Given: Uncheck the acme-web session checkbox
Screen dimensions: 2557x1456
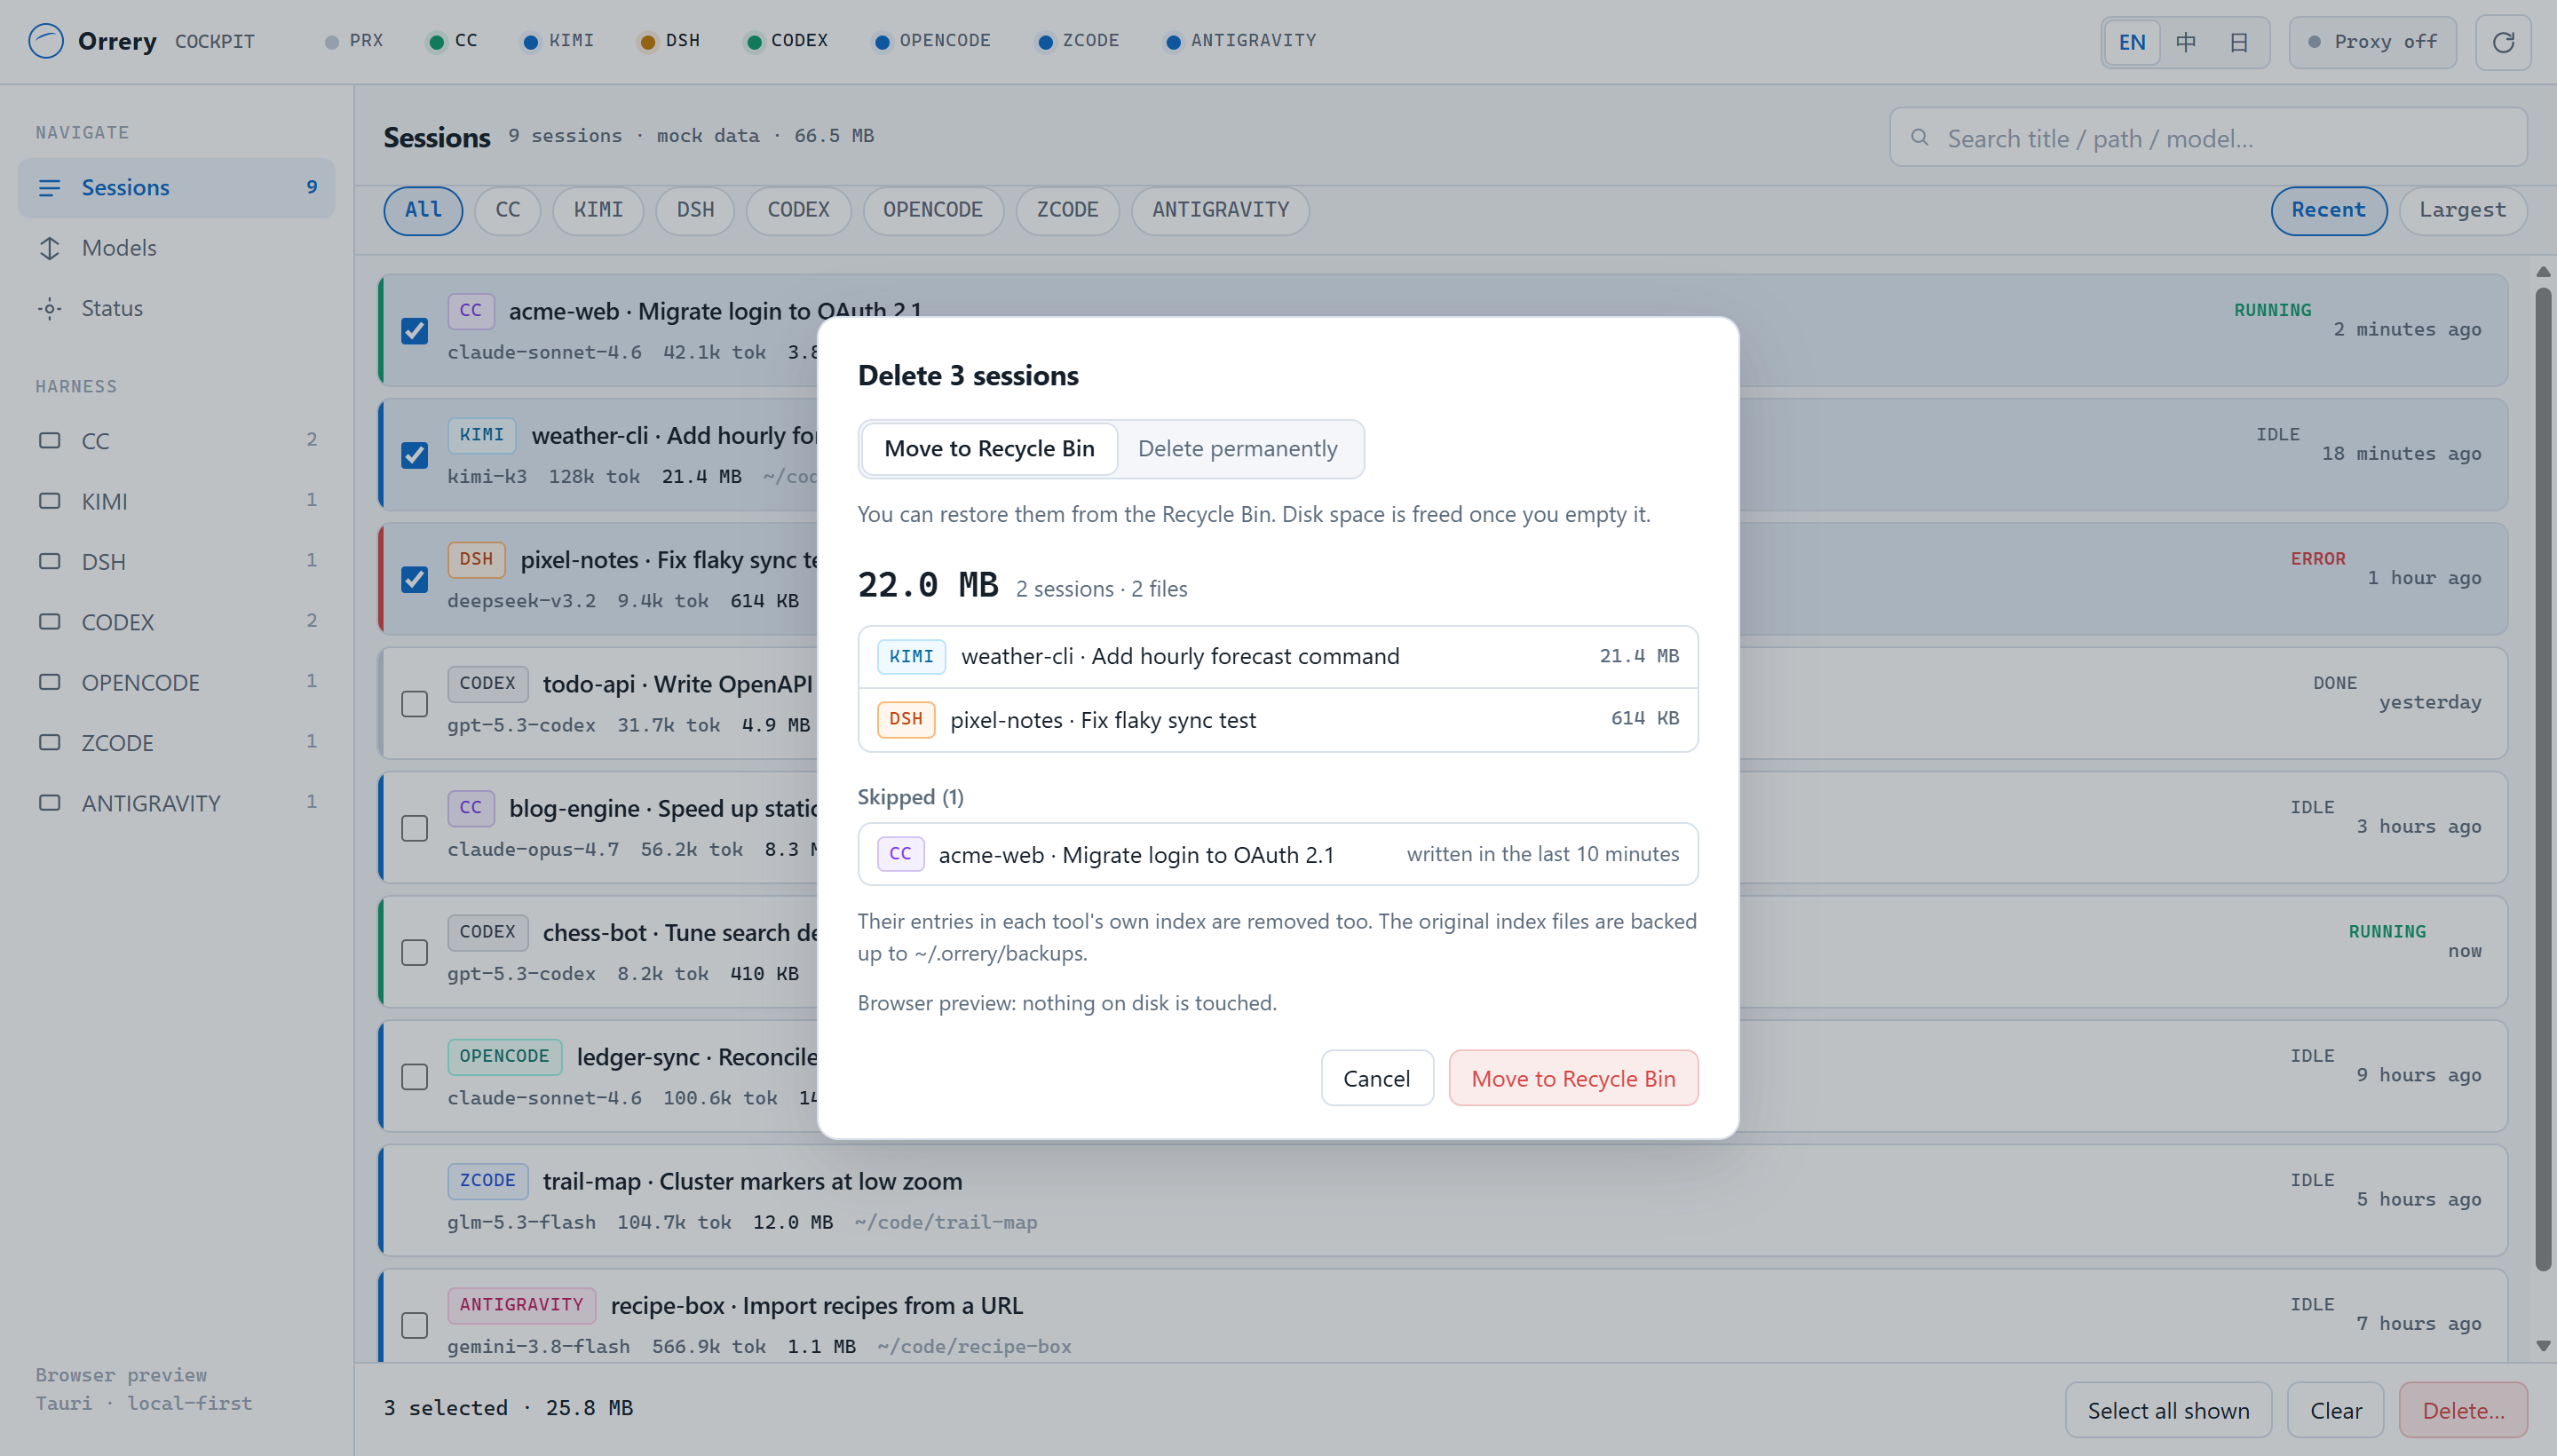Looking at the screenshot, I should [x=415, y=331].
